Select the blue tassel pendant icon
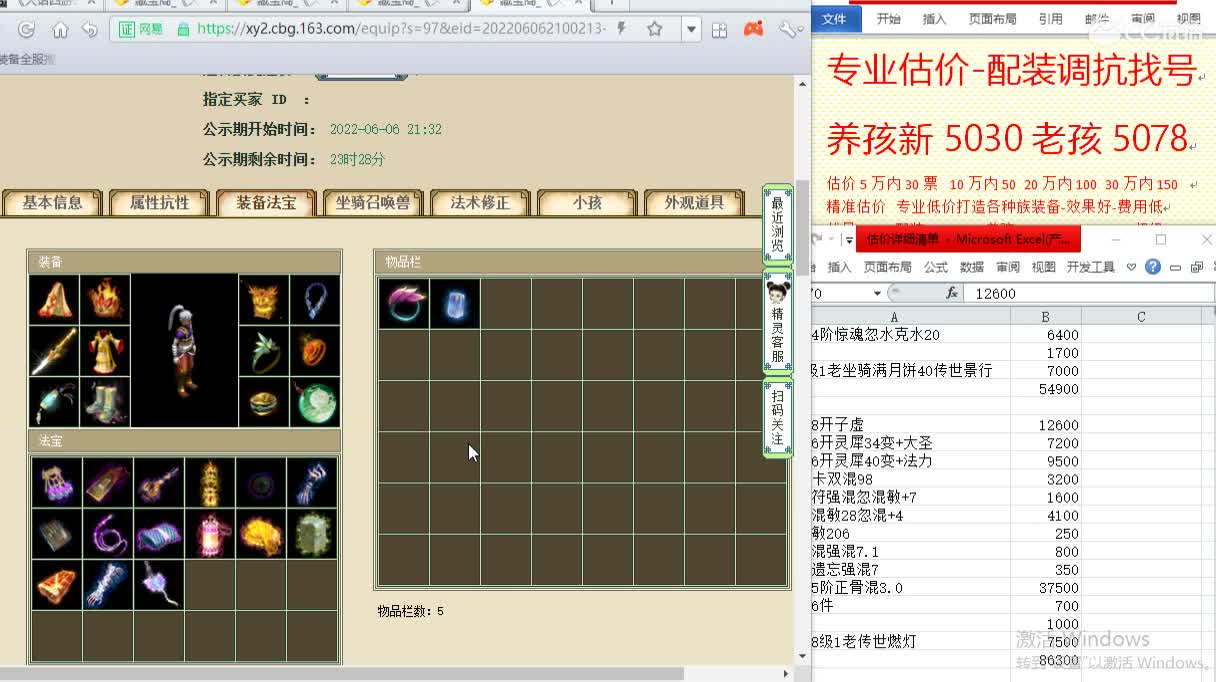 pos(54,402)
